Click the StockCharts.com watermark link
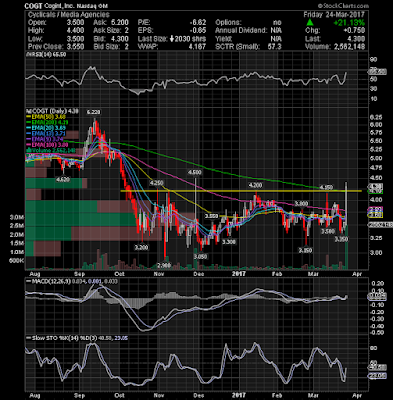 pos(343,6)
